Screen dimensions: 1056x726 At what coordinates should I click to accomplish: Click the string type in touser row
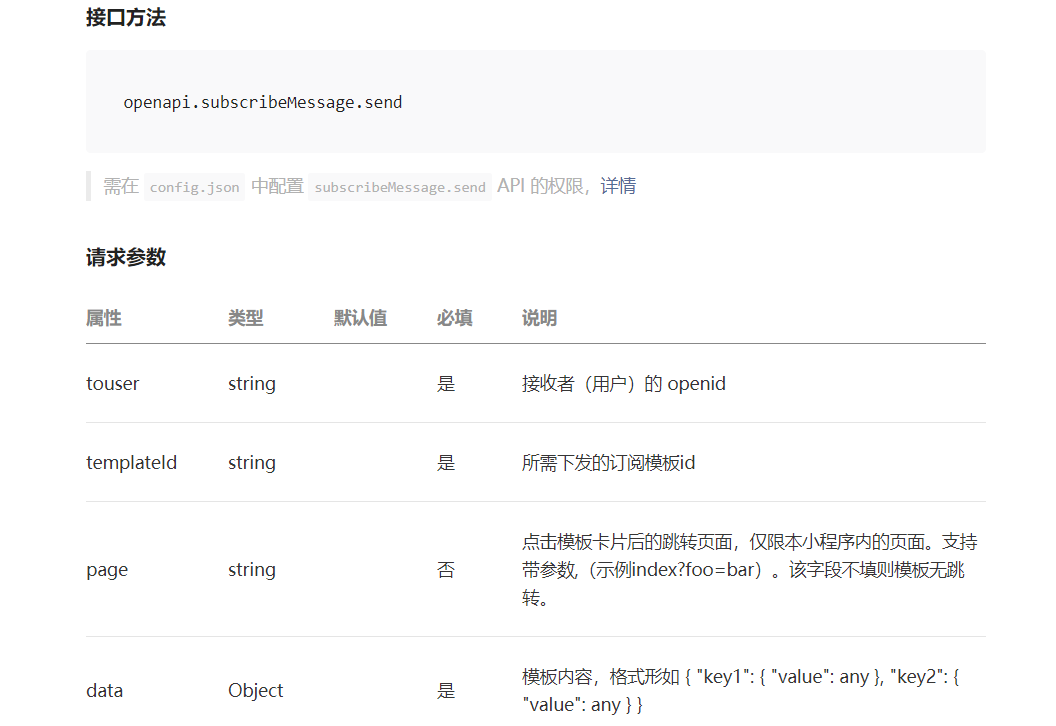pyautogui.click(x=252, y=385)
